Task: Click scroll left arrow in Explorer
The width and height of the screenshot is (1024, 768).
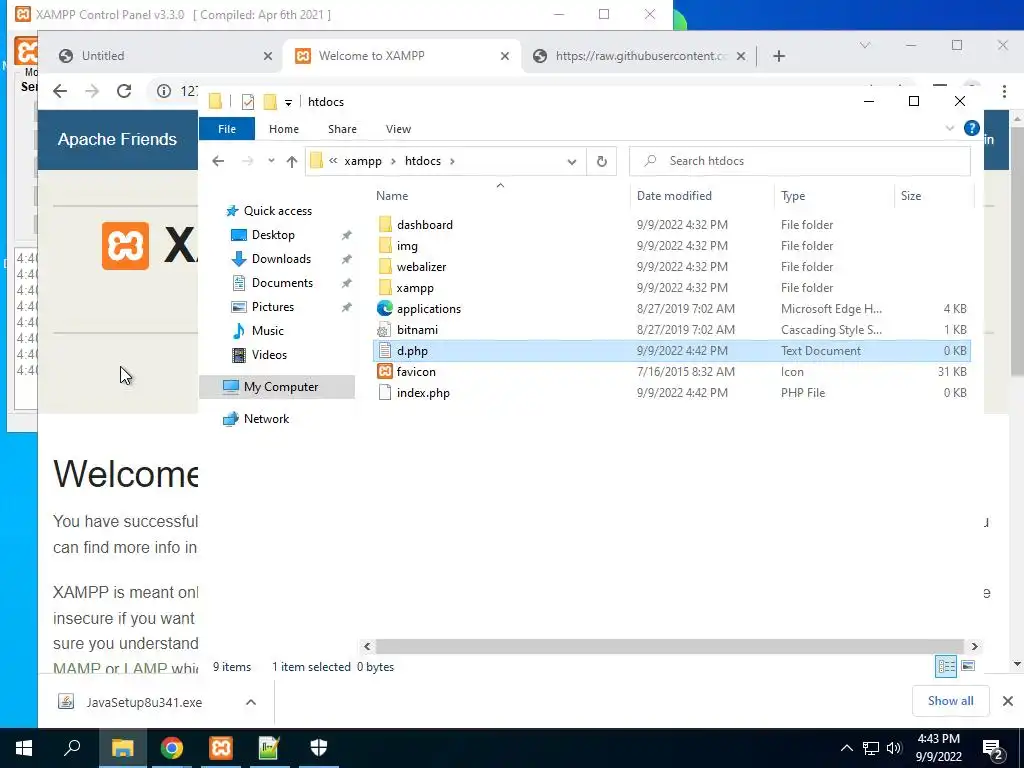Action: (x=367, y=647)
